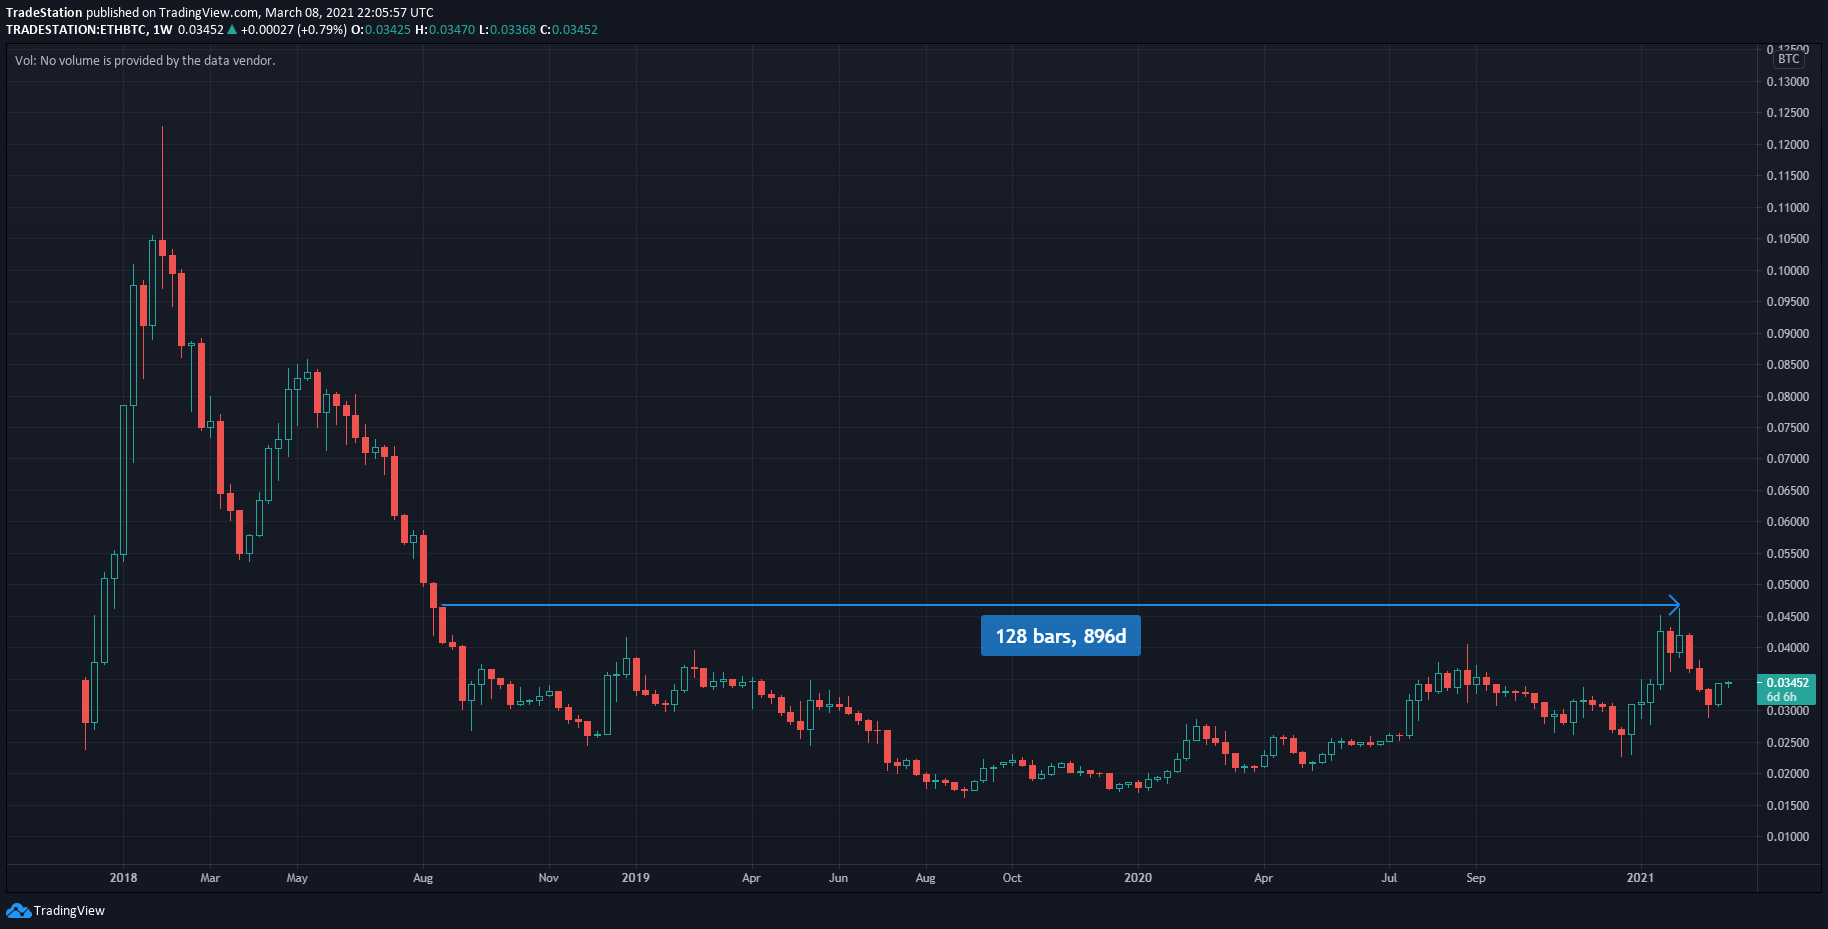Viewport: 1828px width, 929px height.
Task: Click the high value H:0.03470
Action: point(445,30)
